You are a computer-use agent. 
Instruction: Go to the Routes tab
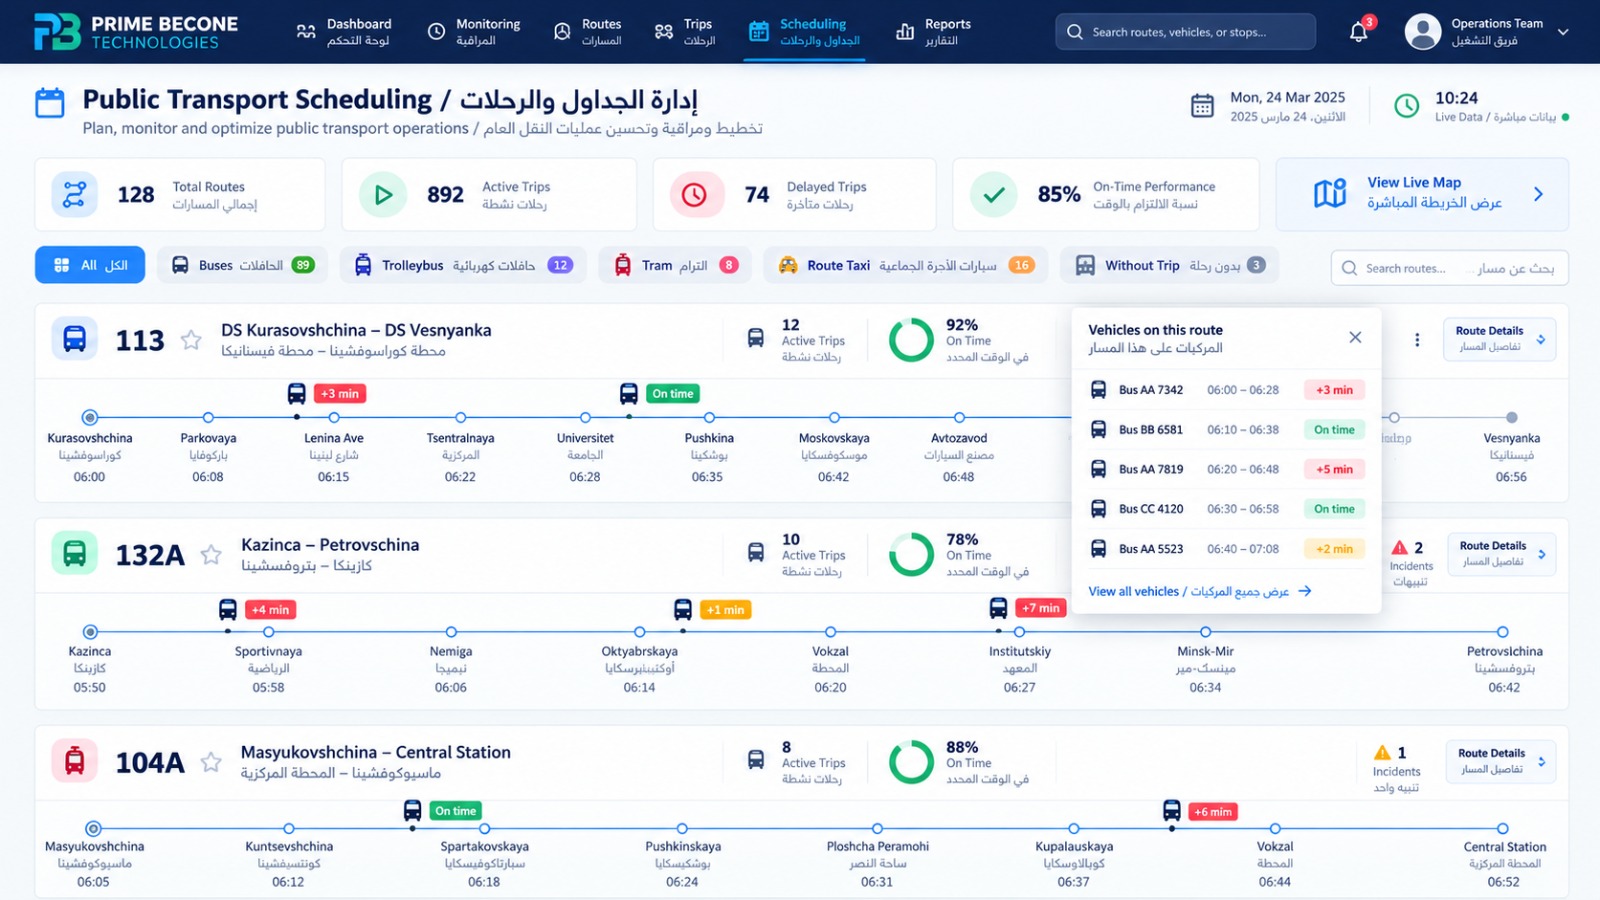(588, 32)
